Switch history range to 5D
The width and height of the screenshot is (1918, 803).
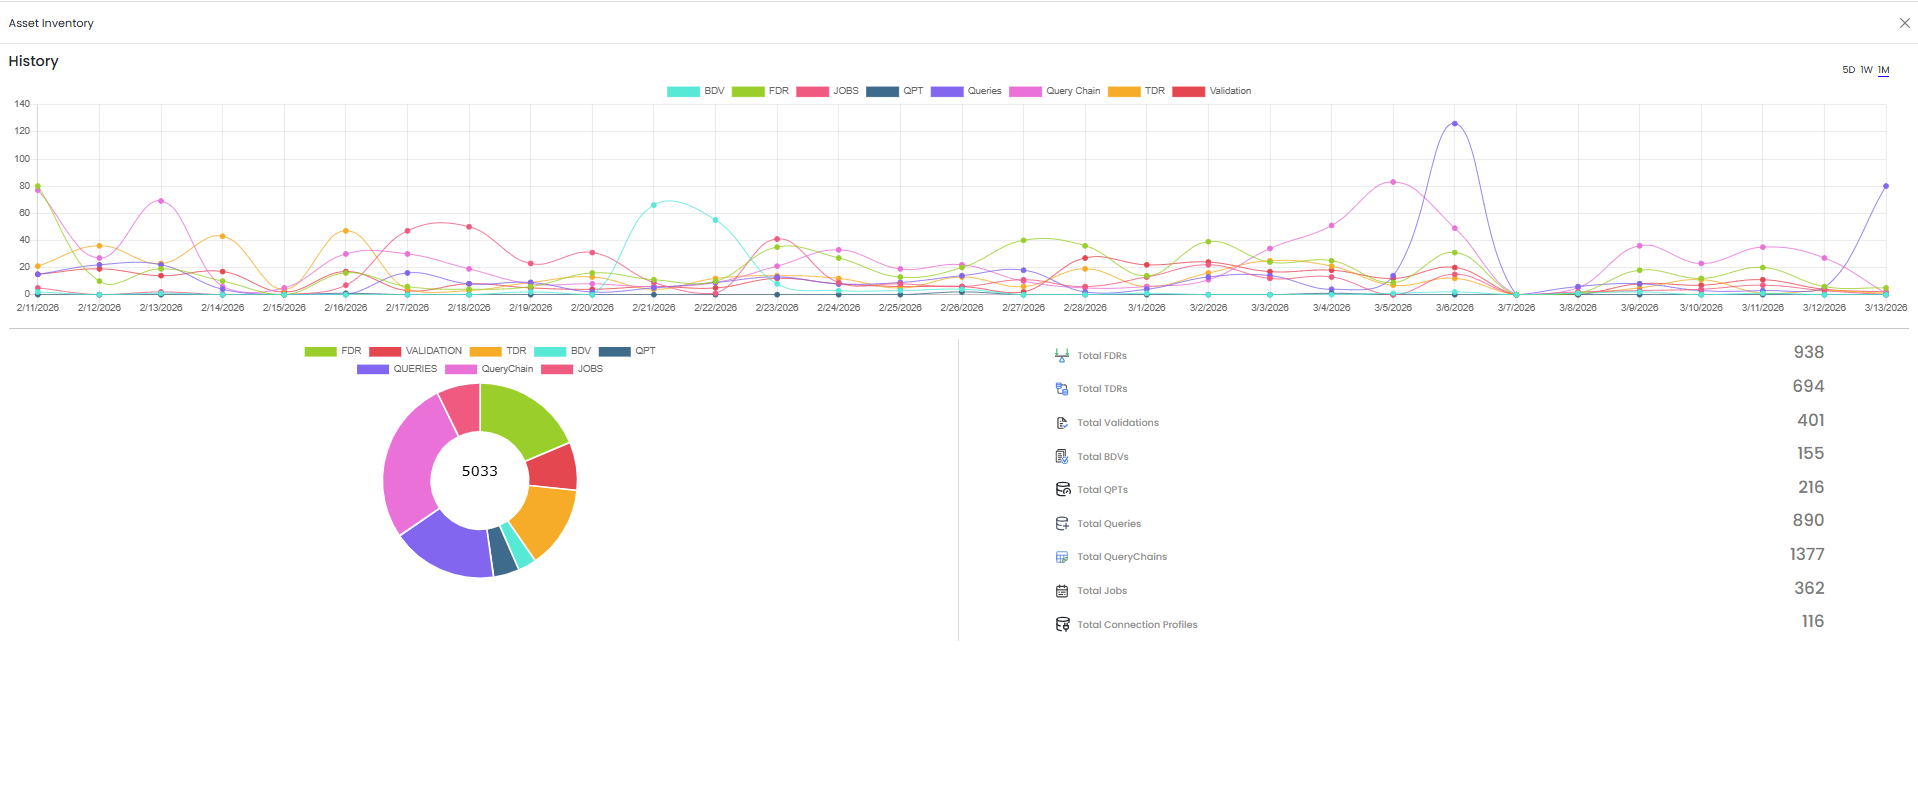(1848, 70)
